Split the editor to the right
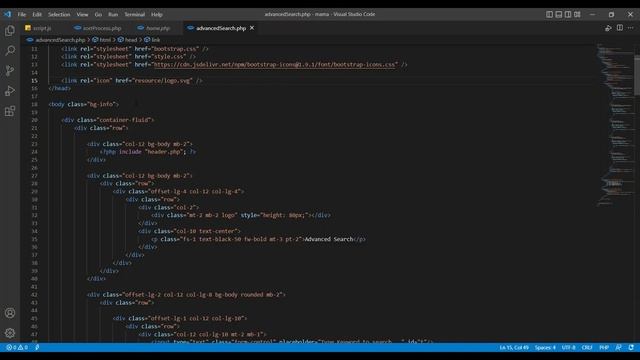This screenshot has height=360, width=640. point(620,28)
